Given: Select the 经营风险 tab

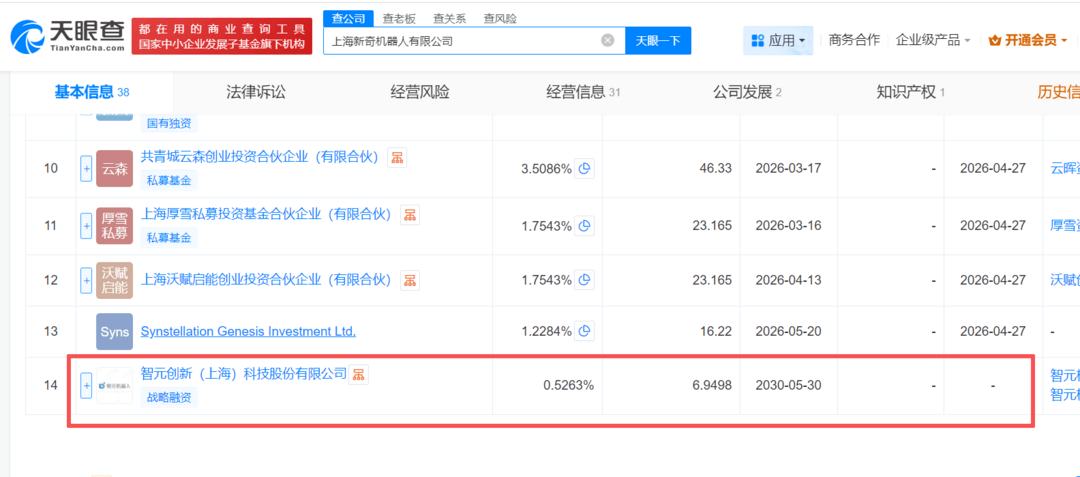Looking at the screenshot, I should [419, 92].
